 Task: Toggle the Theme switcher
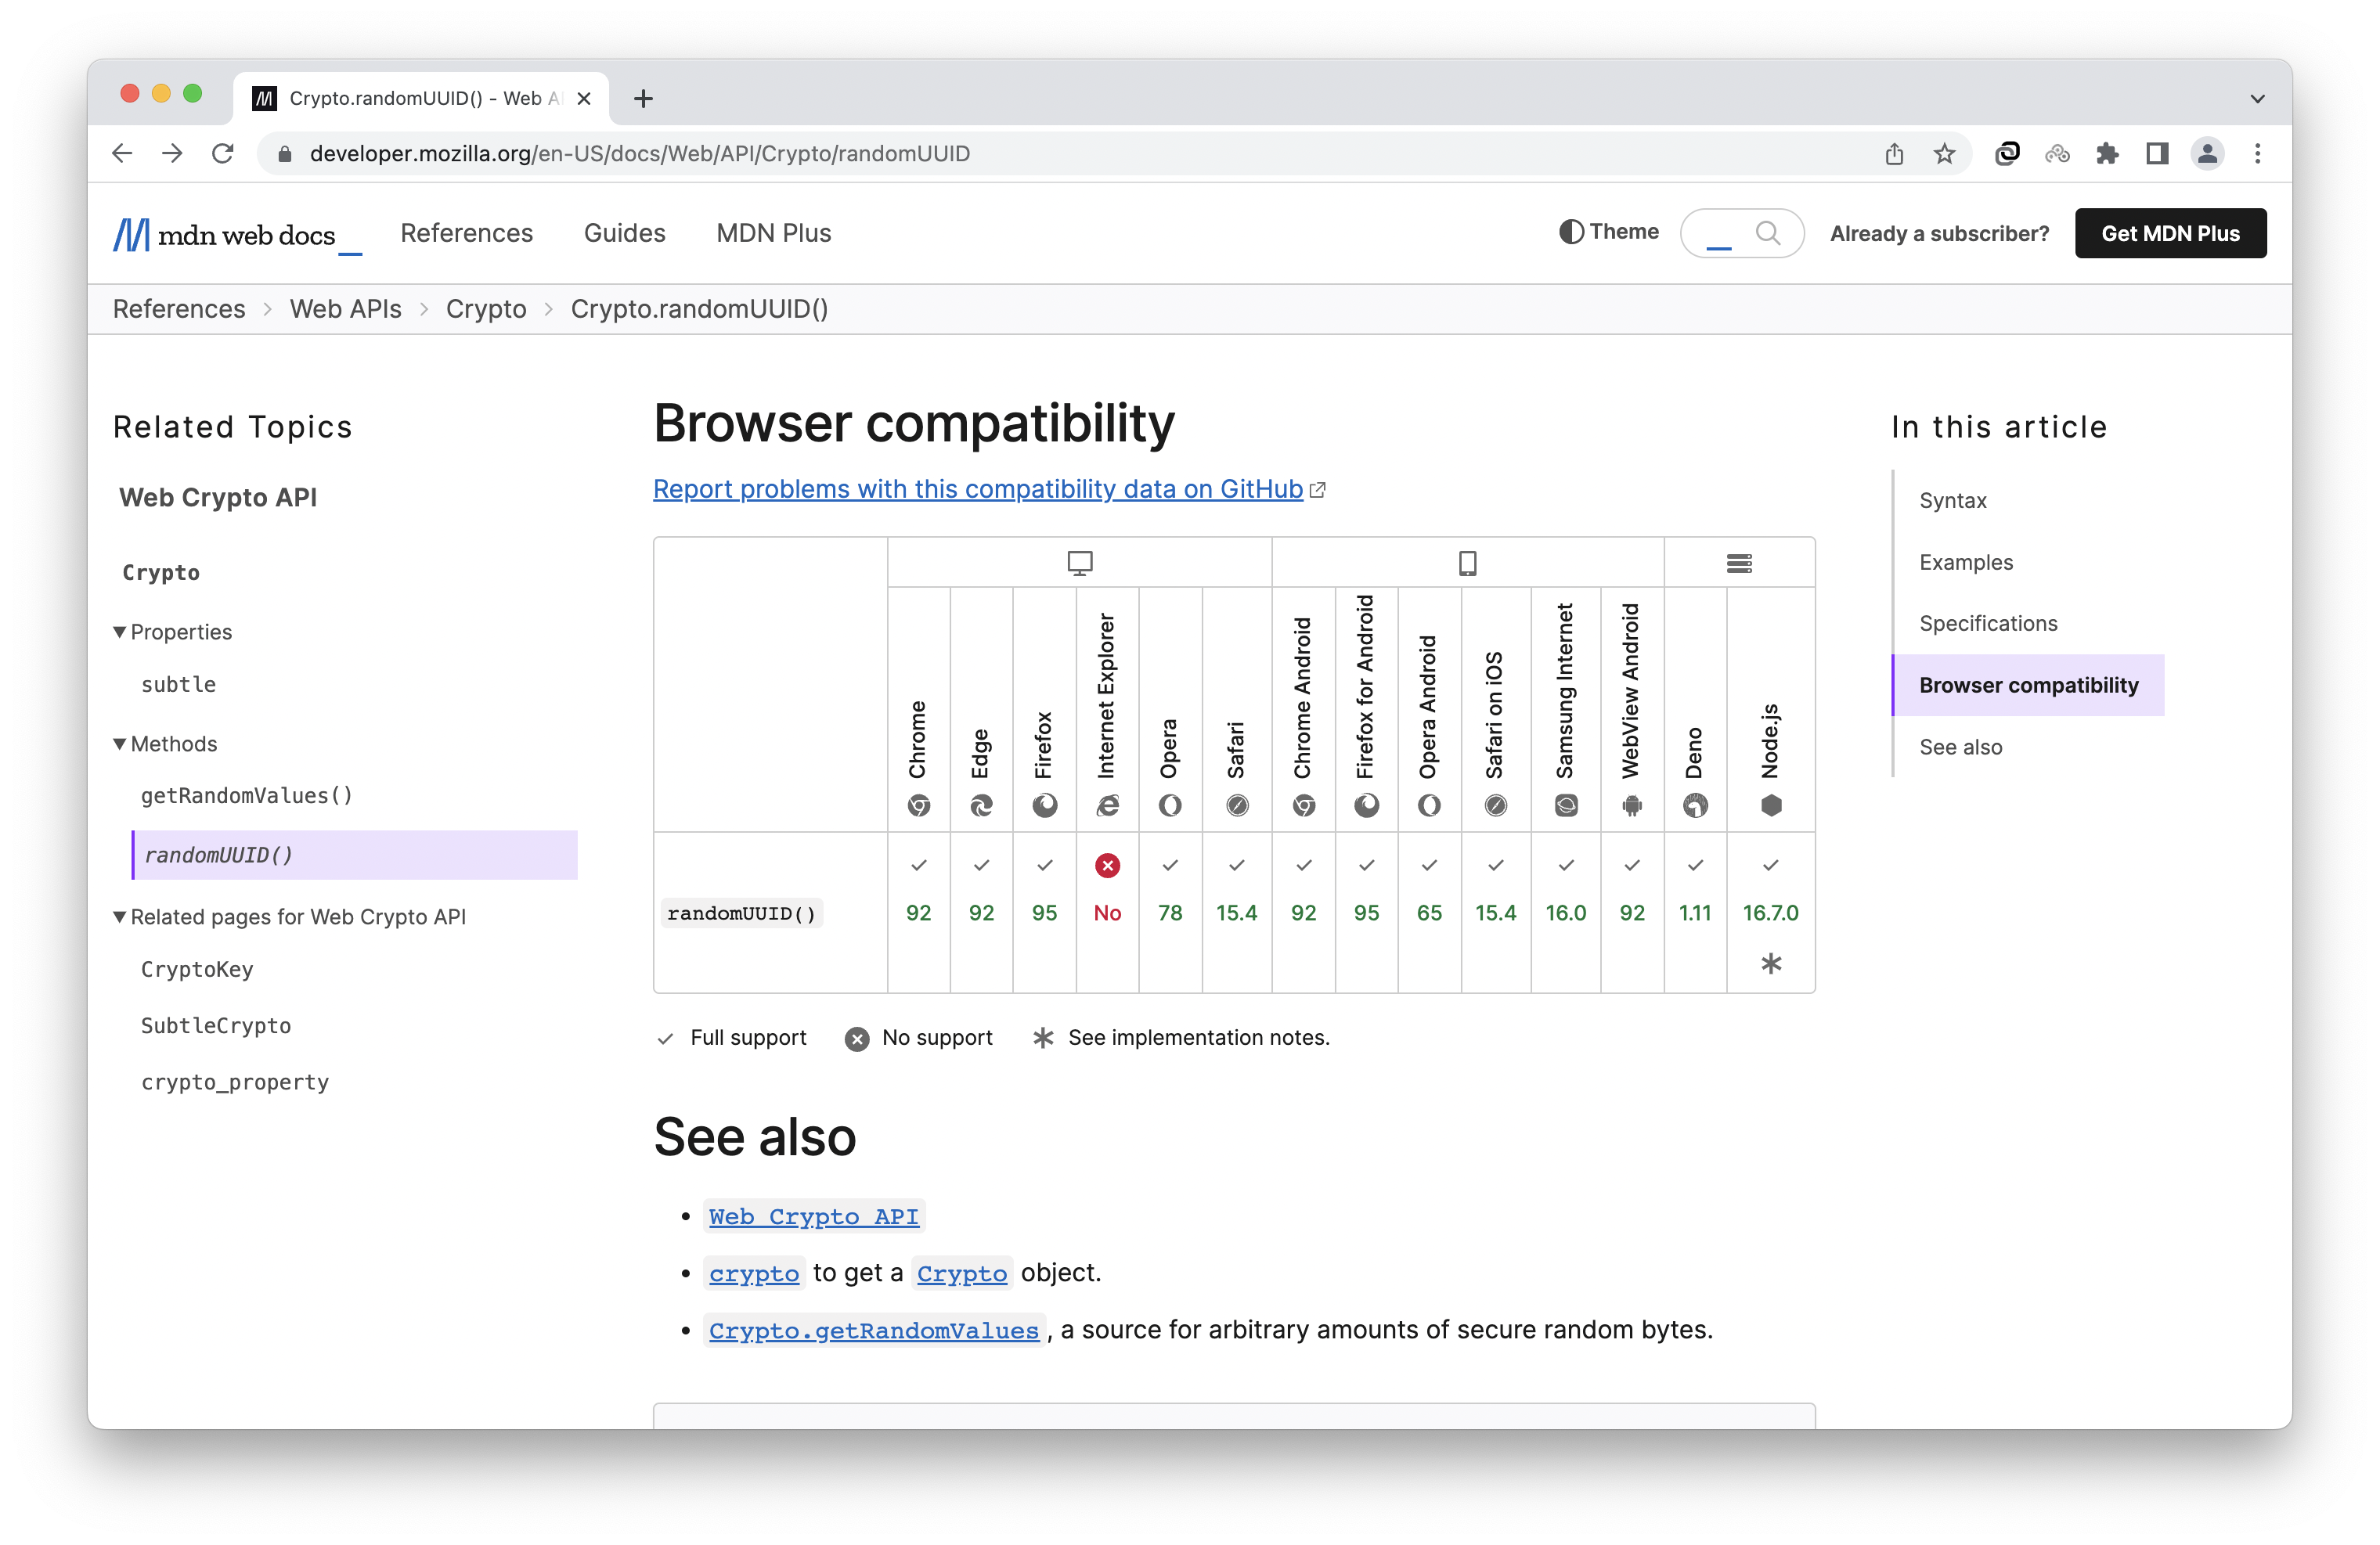click(1608, 232)
